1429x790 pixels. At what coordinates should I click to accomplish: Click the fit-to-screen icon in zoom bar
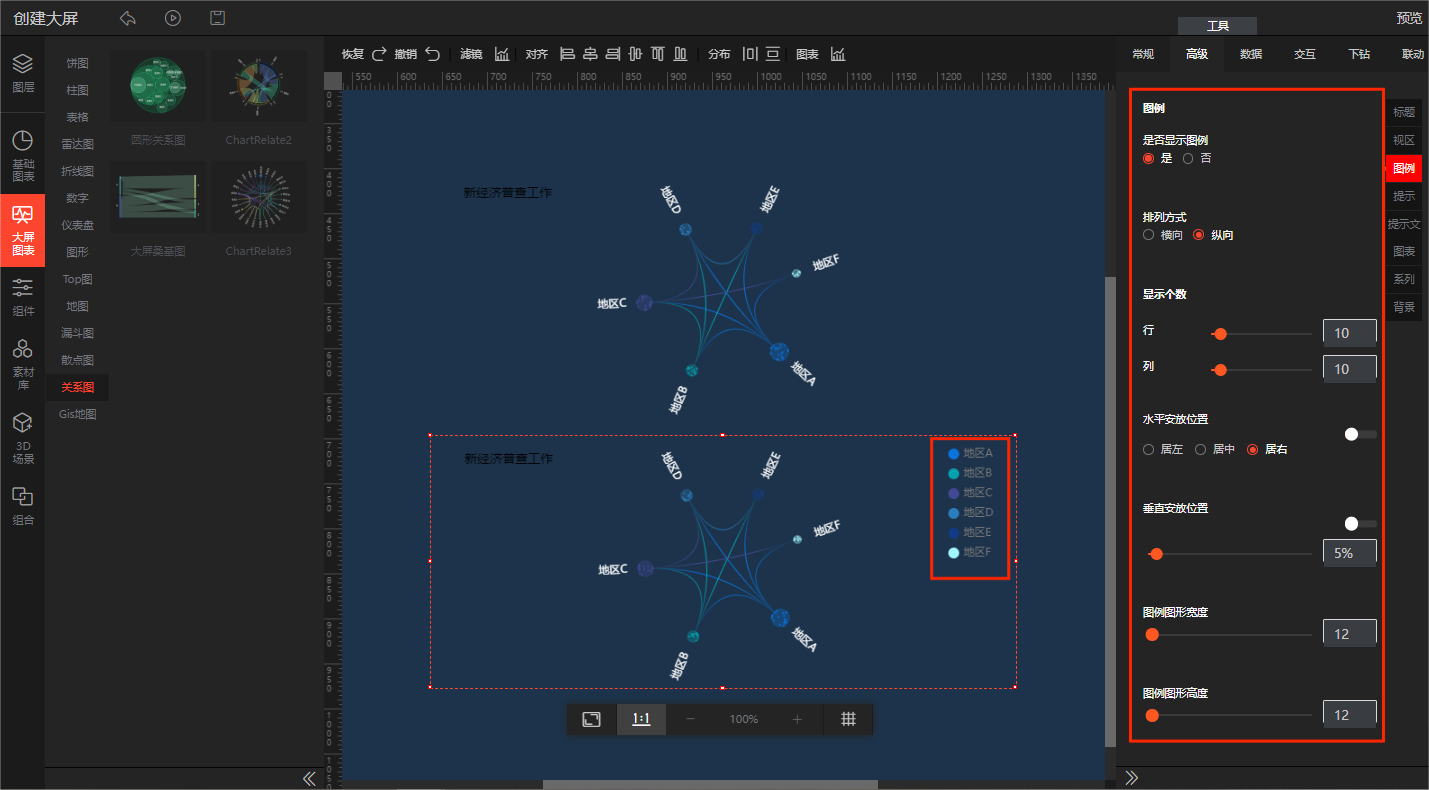click(x=592, y=719)
